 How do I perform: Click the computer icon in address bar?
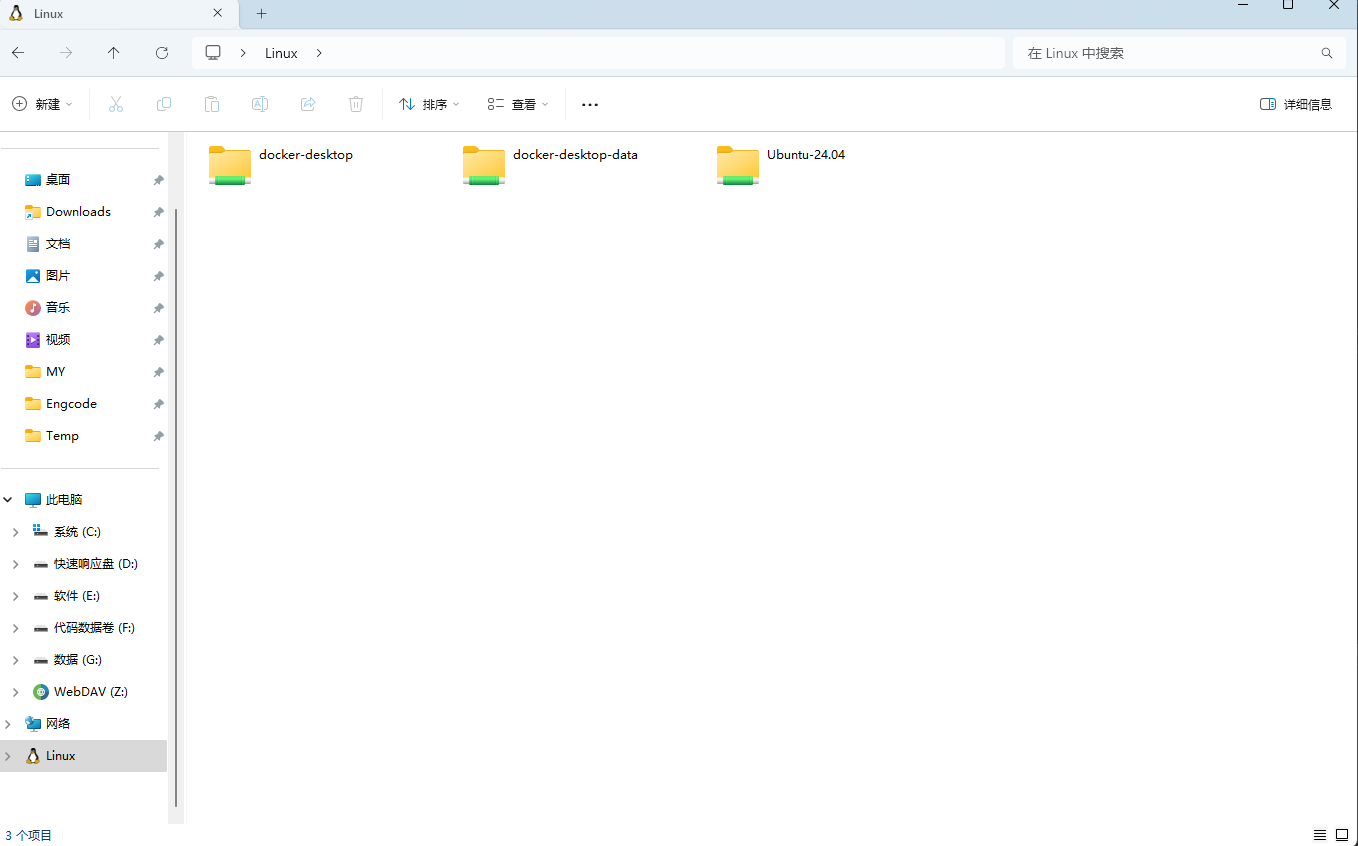(213, 53)
